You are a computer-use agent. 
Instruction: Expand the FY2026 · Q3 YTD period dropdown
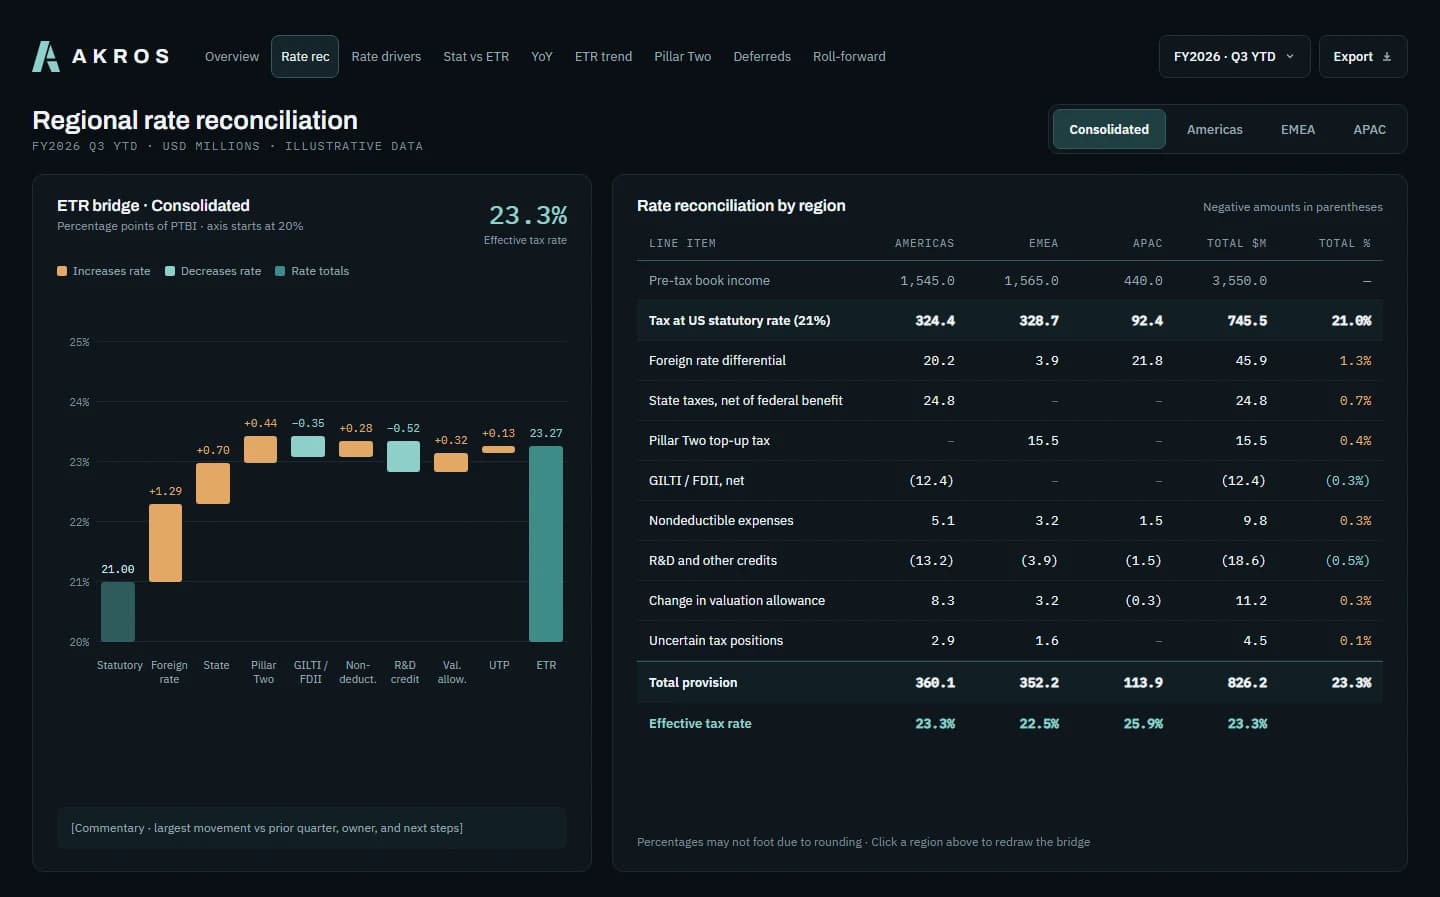pos(1233,56)
